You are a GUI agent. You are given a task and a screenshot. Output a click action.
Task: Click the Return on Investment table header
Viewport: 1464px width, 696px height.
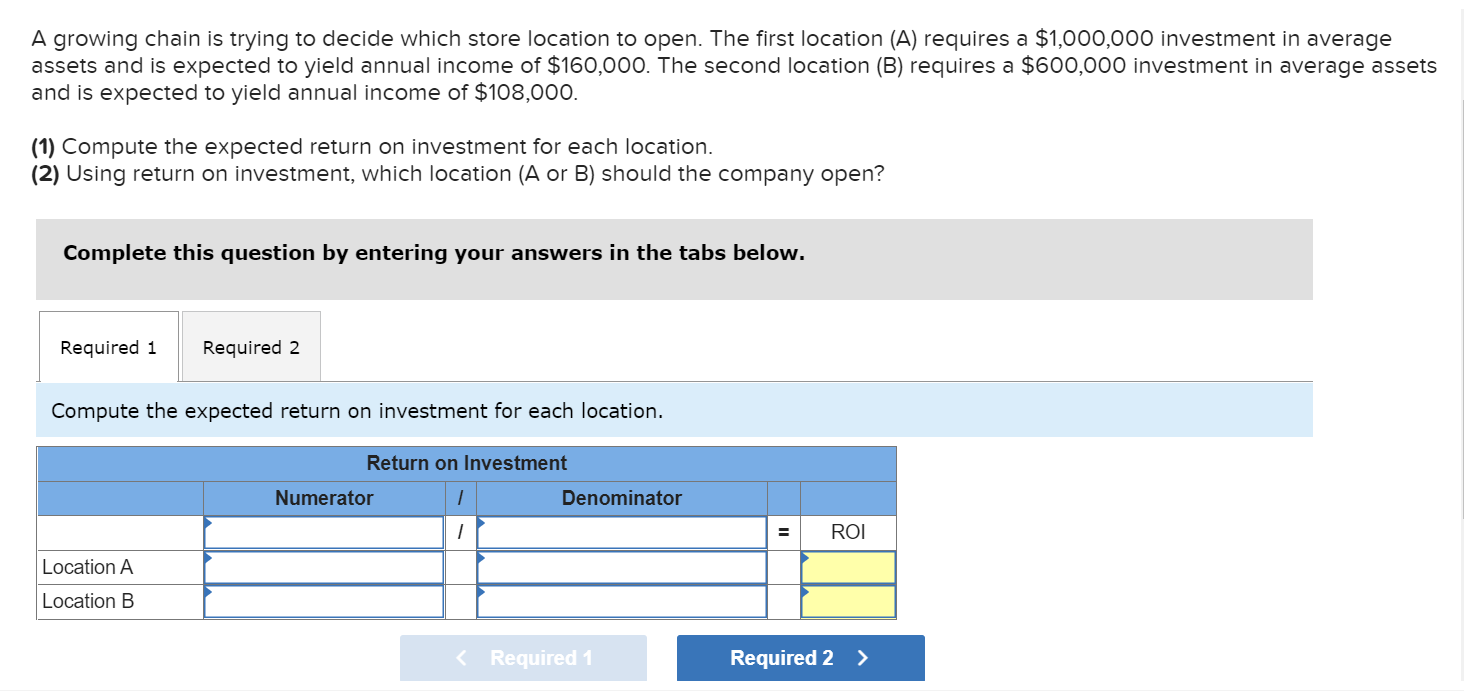(x=466, y=463)
